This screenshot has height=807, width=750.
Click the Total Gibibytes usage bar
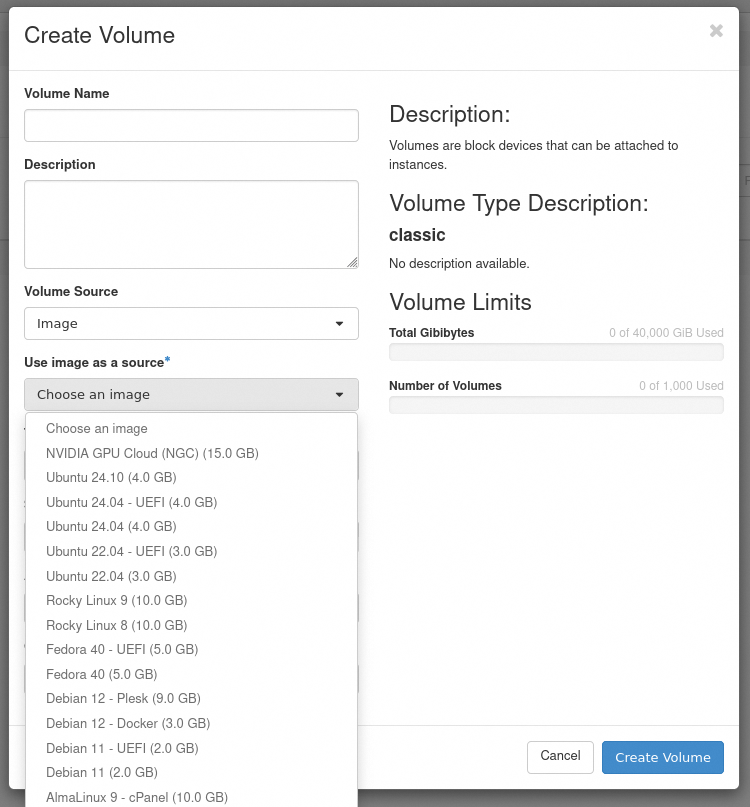point(556,352)
